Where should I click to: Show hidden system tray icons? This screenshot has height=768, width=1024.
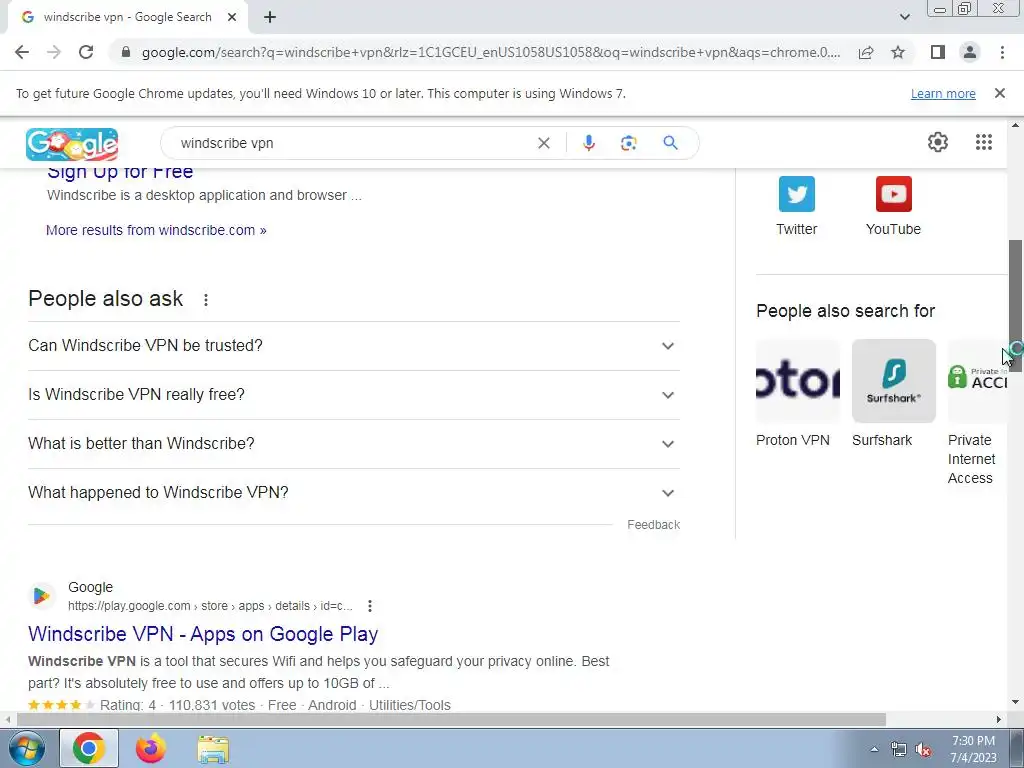click(874, 749)
